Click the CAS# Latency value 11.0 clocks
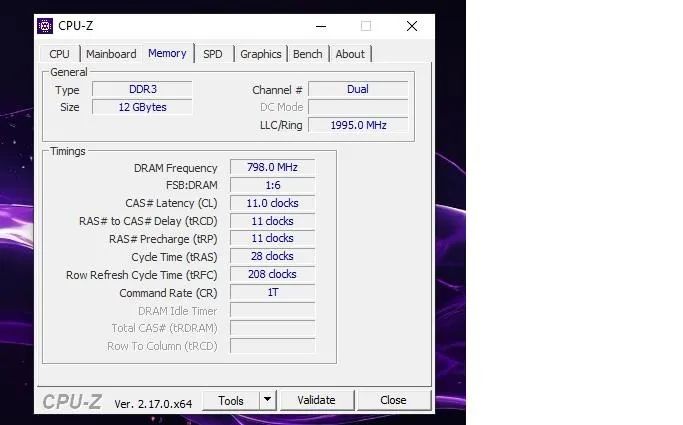683x425 pixels. (x=272, y=203)
